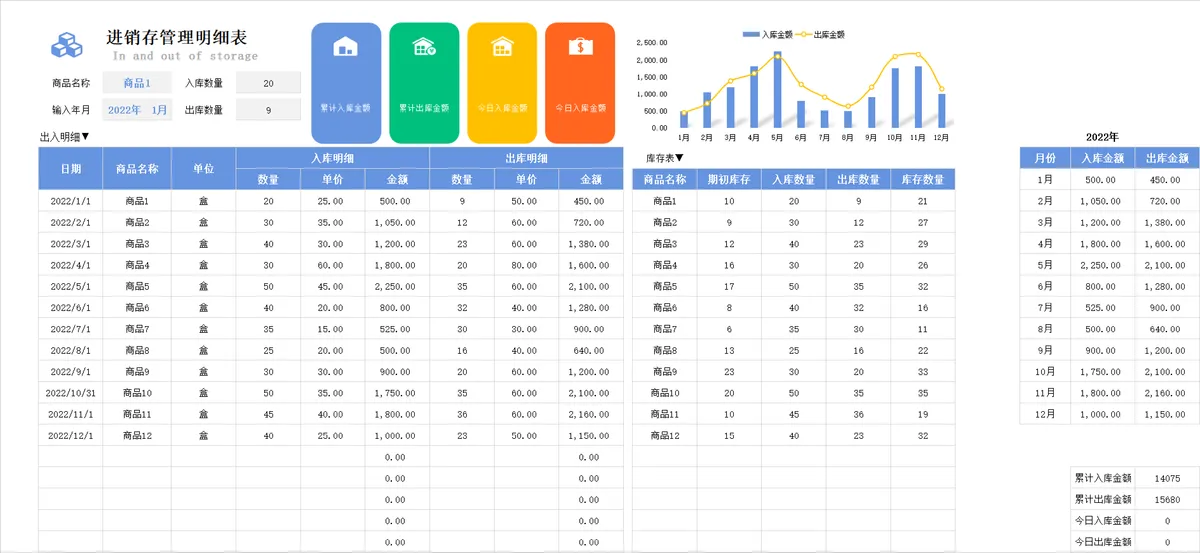Viewport: 1200px width, 553px height.
Task: Click the 入库明细 merged header
Action: [333, 158]
